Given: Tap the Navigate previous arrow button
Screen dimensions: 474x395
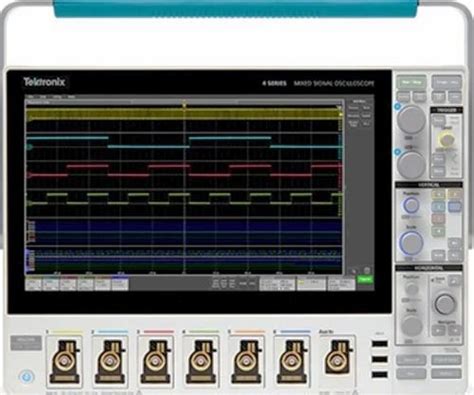Looking at the screenshot, I should click(x=438, y=331).
